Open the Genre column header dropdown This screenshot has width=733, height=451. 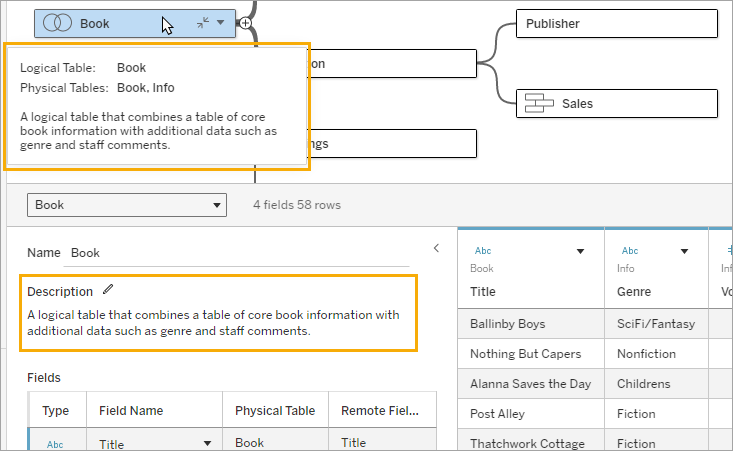[x=684, y=252]
